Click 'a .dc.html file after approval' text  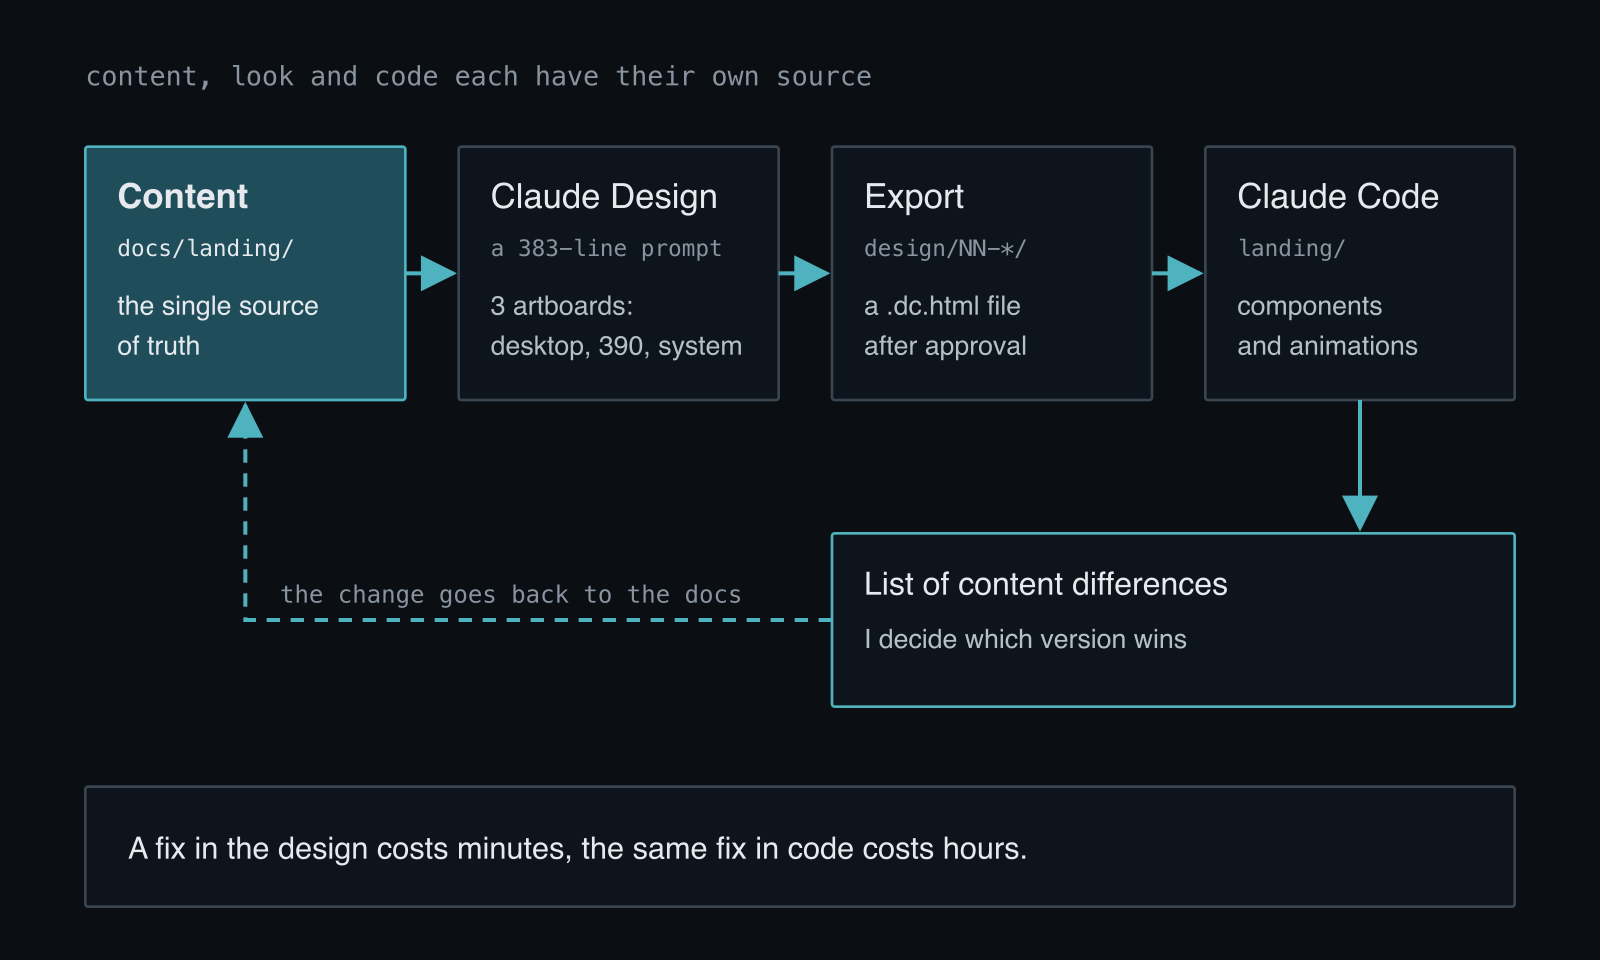945,326
